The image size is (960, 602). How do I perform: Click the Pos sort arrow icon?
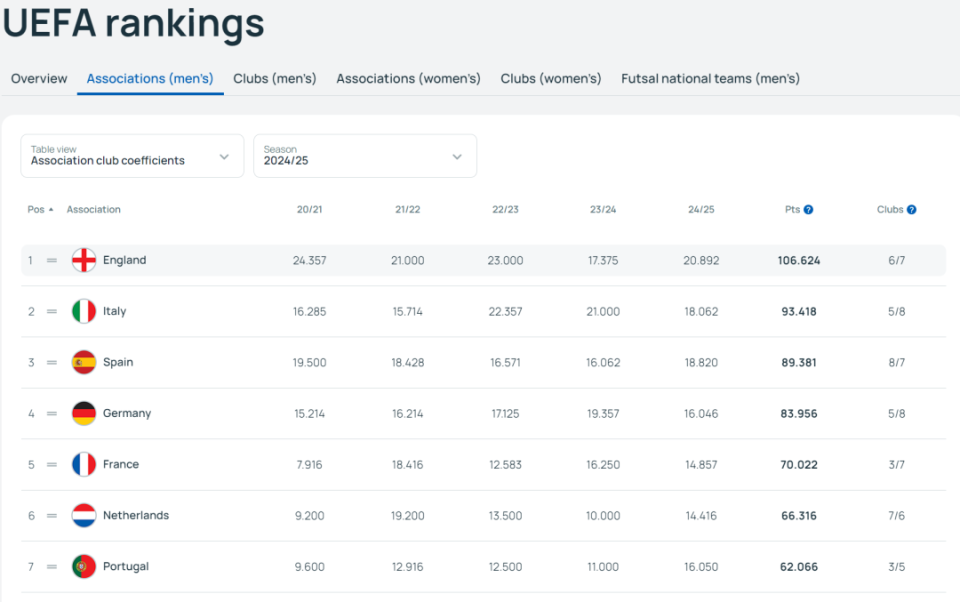pyautogui.click(x=51, y=209)
